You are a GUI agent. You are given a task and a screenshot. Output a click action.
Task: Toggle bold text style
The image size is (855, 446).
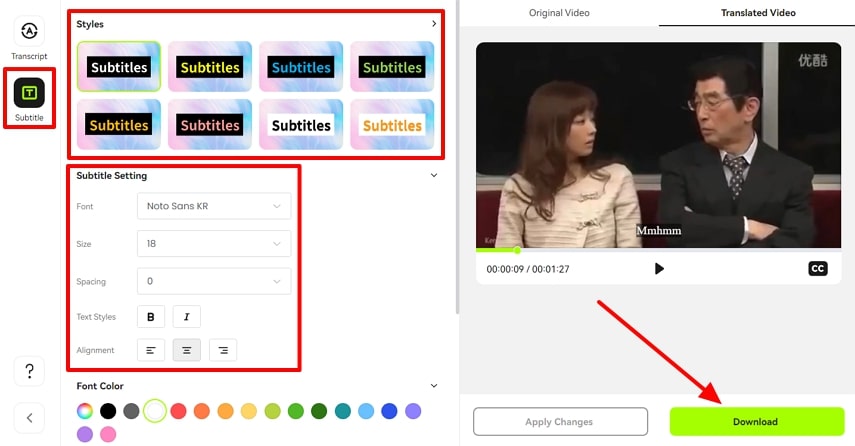pyautogui.click(x=151, y=317)
